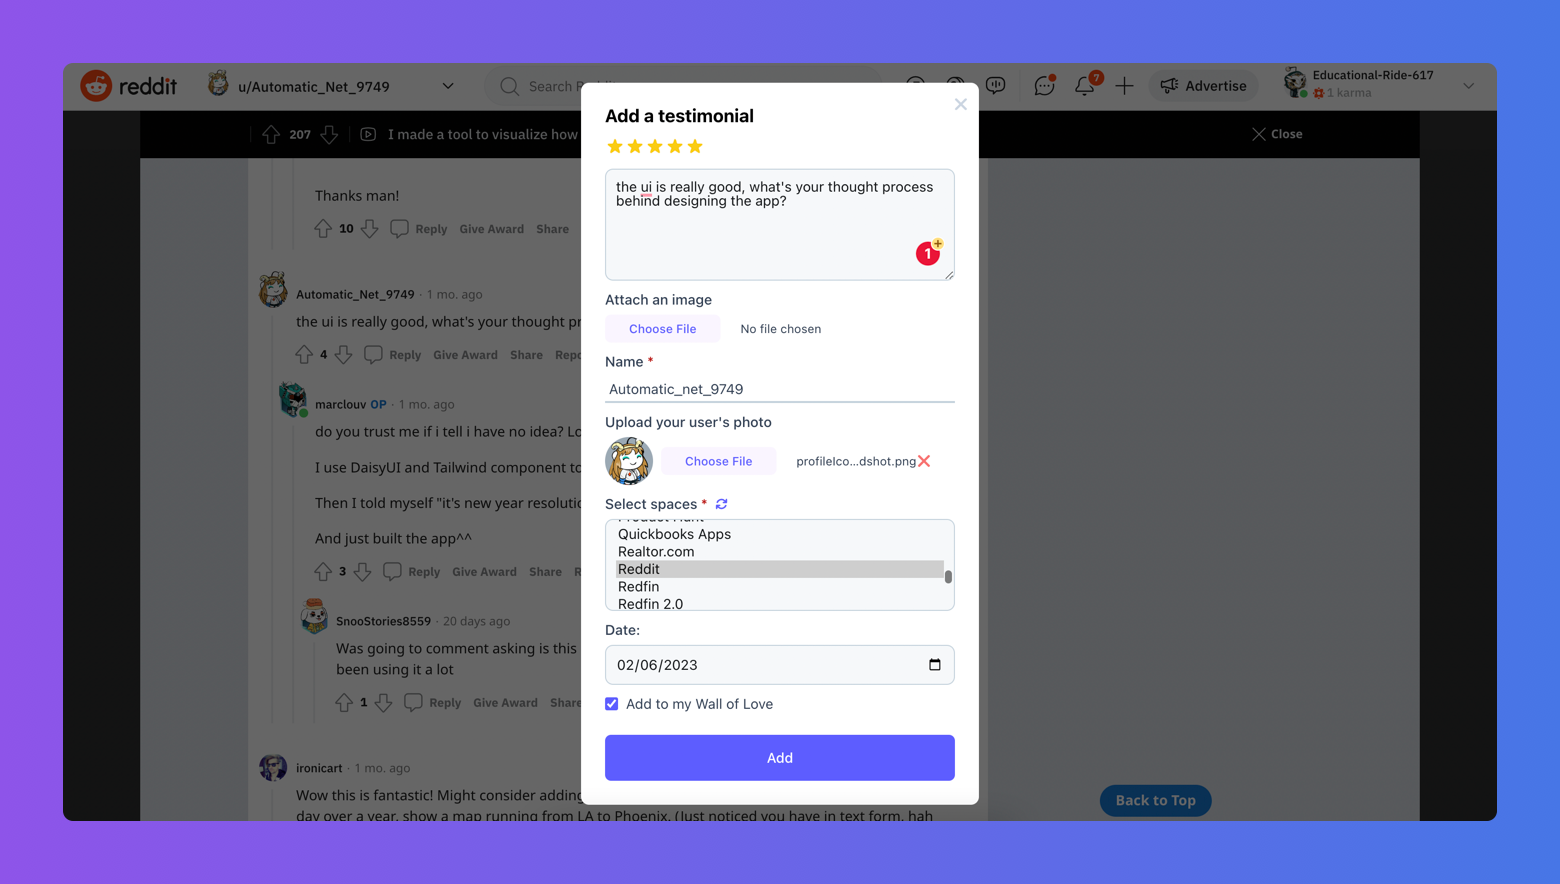Click the plus create post icon
Image resolution: width=1560 pixels, height=884 pixels.
point(1124,86)
